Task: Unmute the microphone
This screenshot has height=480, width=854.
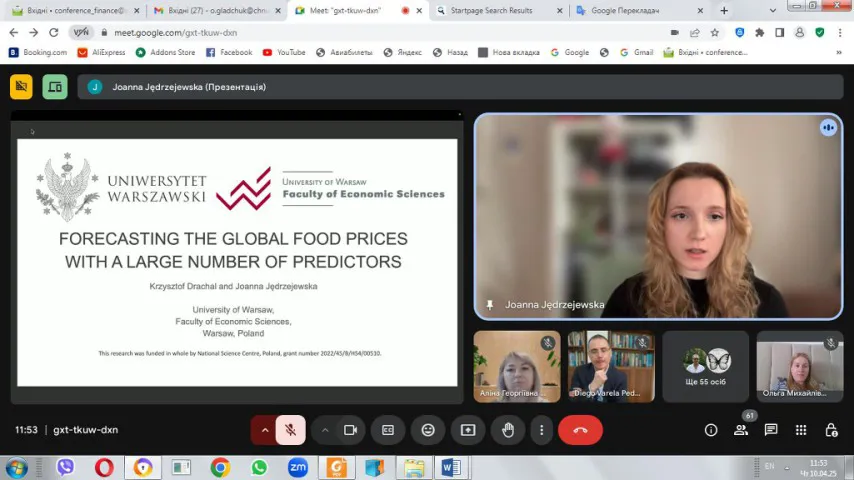Action: tap(290, 430)
